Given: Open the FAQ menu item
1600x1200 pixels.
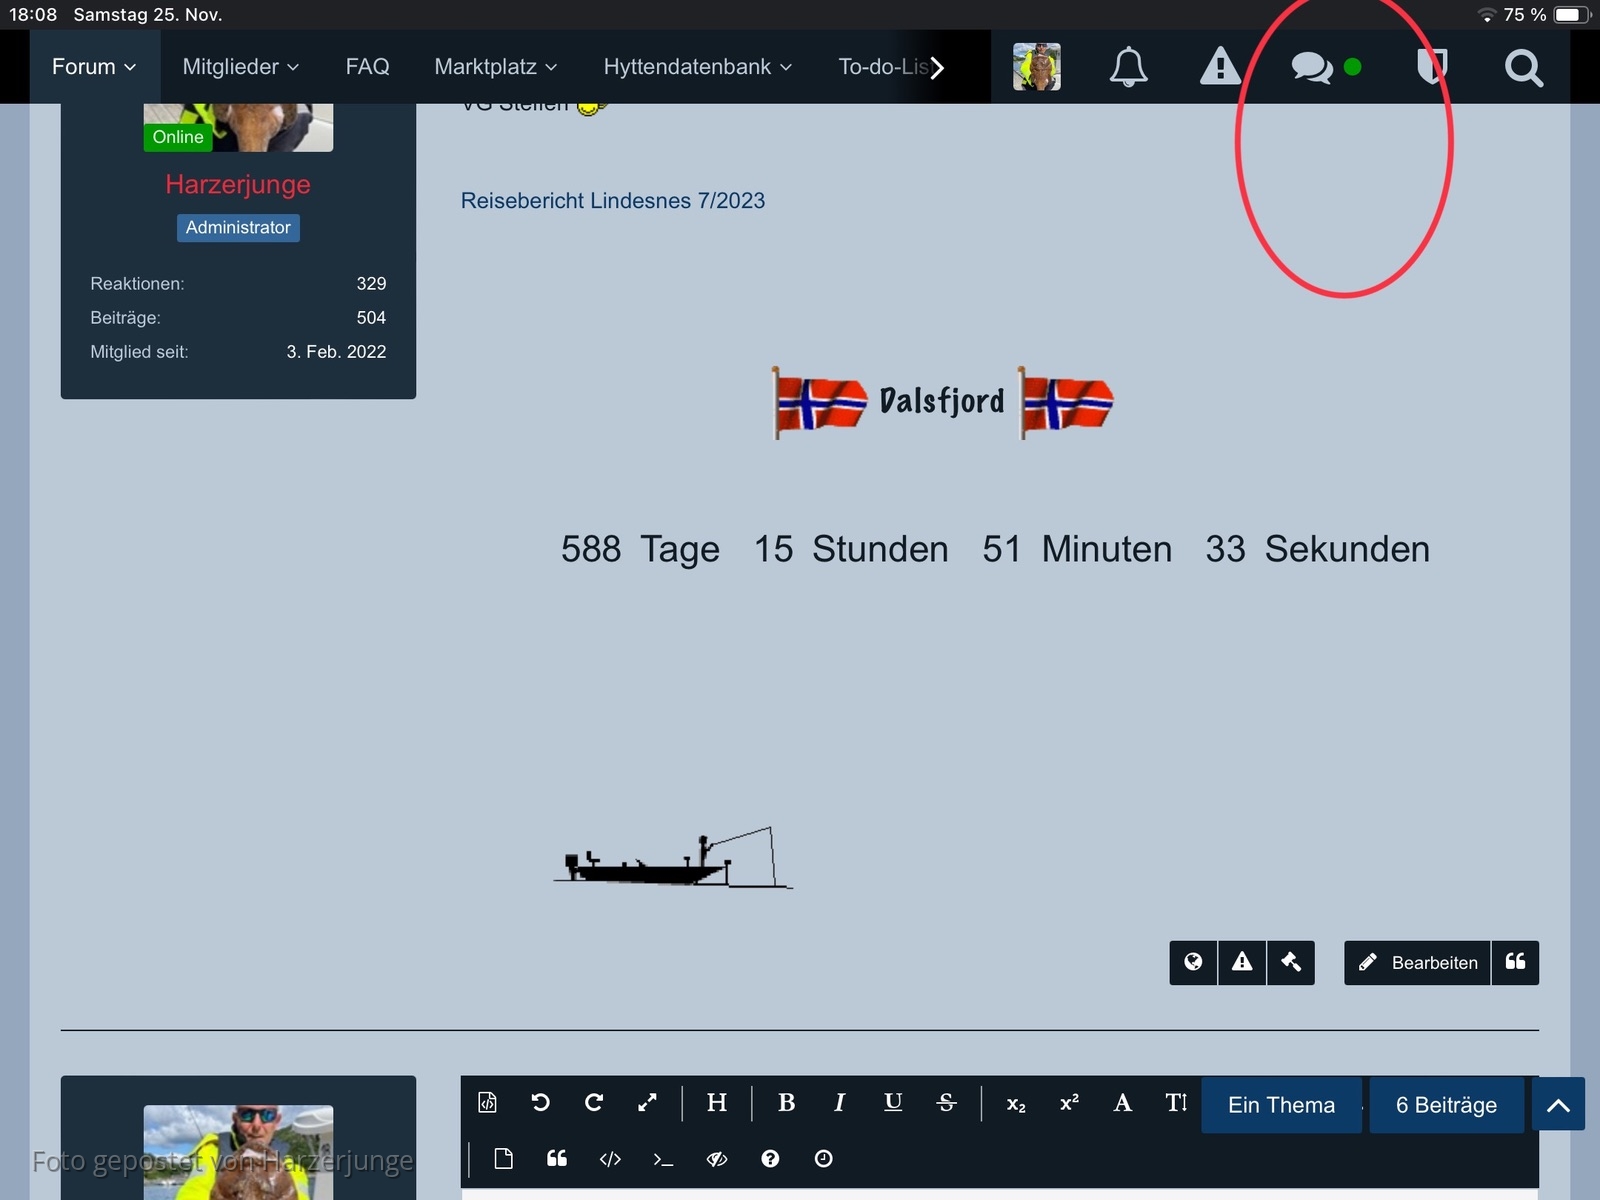Looking at the screenshot, I should coord(367,67).
